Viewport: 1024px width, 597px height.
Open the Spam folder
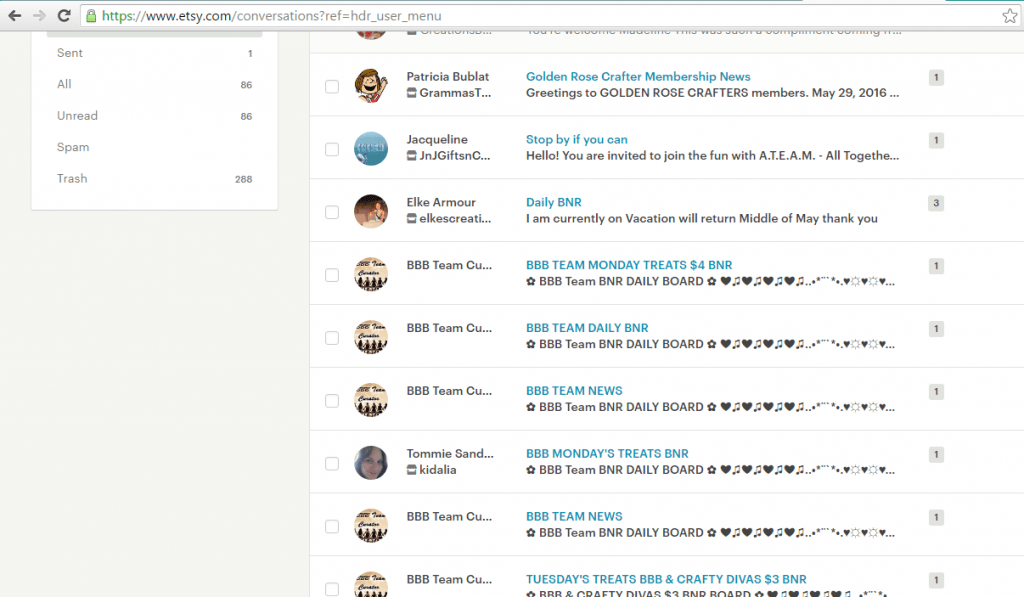click(x=73, y=147)
